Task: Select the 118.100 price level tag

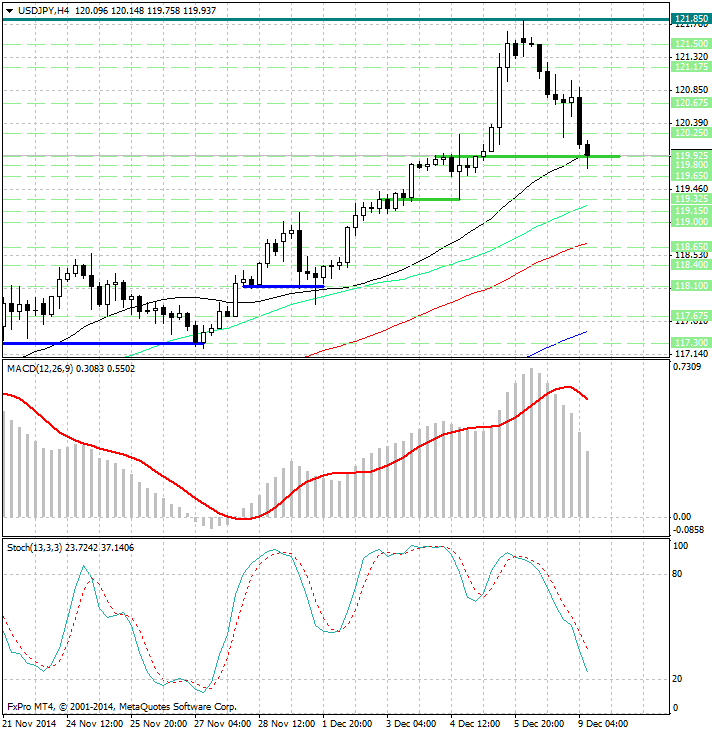Action: coord(691,286)
